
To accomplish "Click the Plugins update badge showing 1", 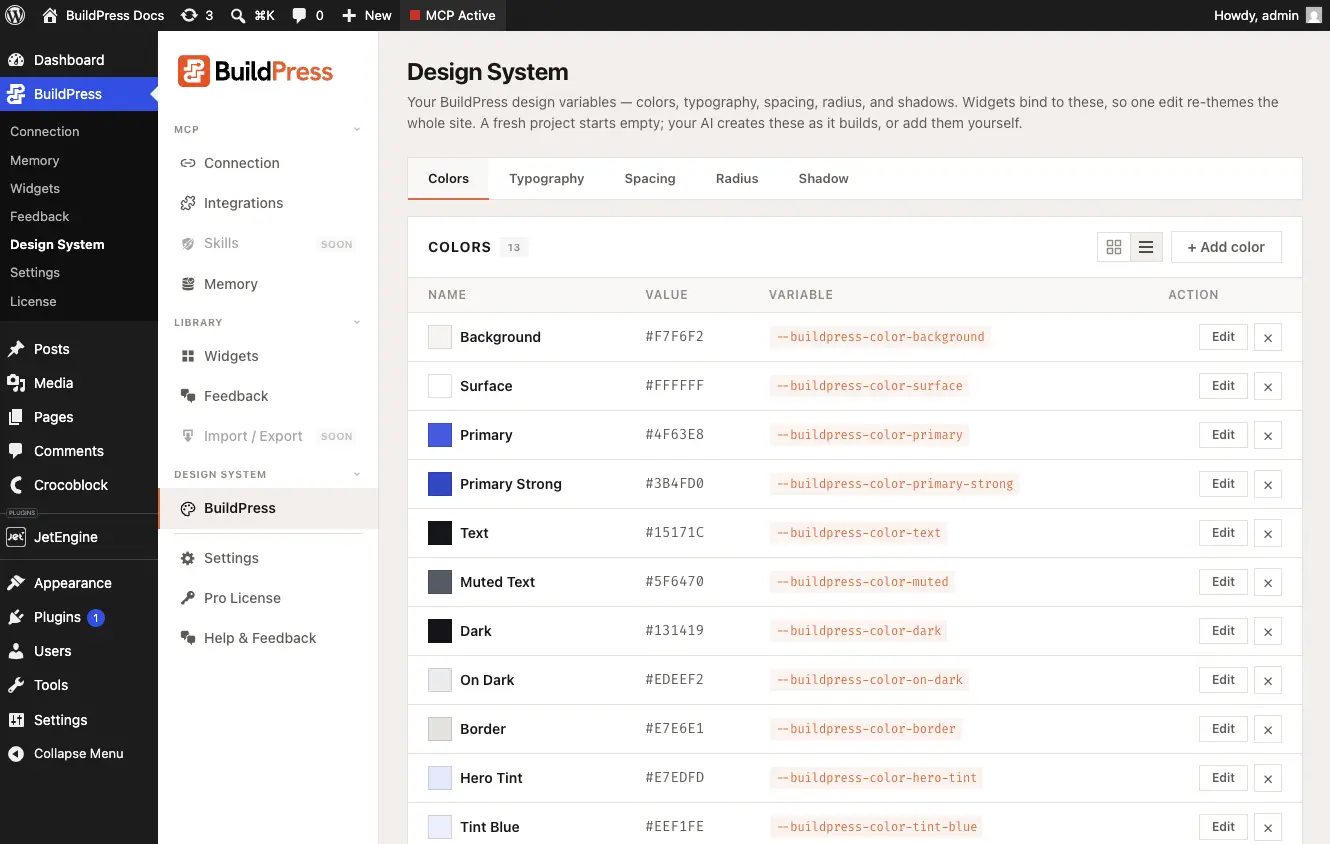I will point(96,618).
